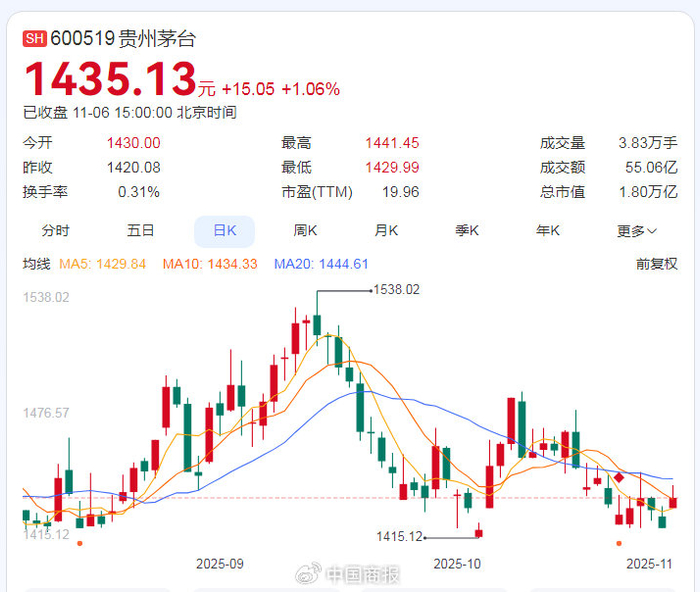The image size is (700, 592).
Task: Click the 昨收 value 1420.08
Action: [133, 167]
